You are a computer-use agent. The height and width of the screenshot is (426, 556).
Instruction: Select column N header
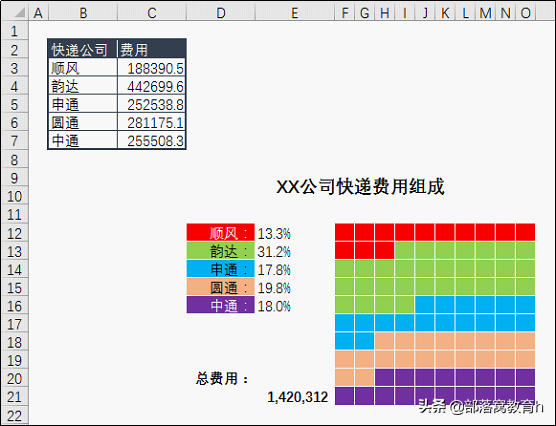click(x=506, y=13)
